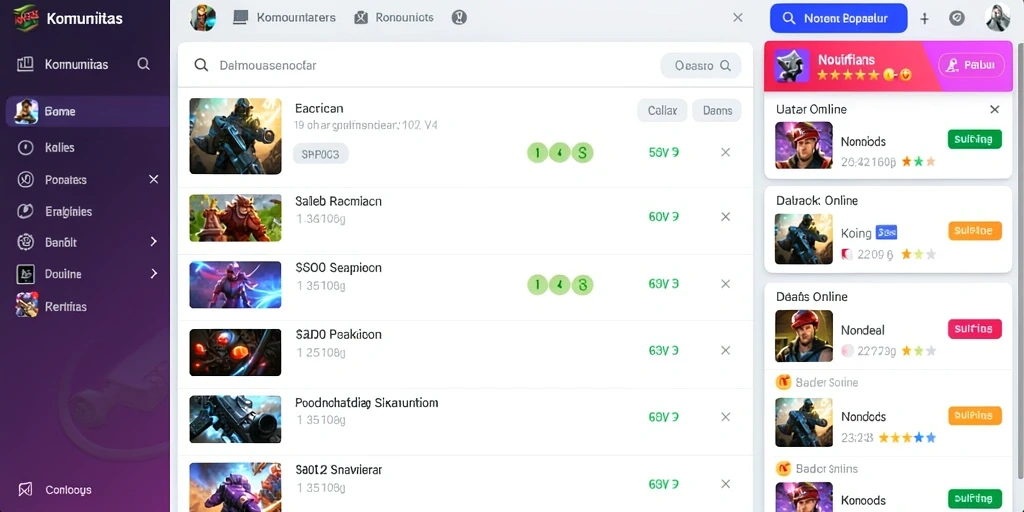Select the Bader Sniins heading

tap(826, 469)
